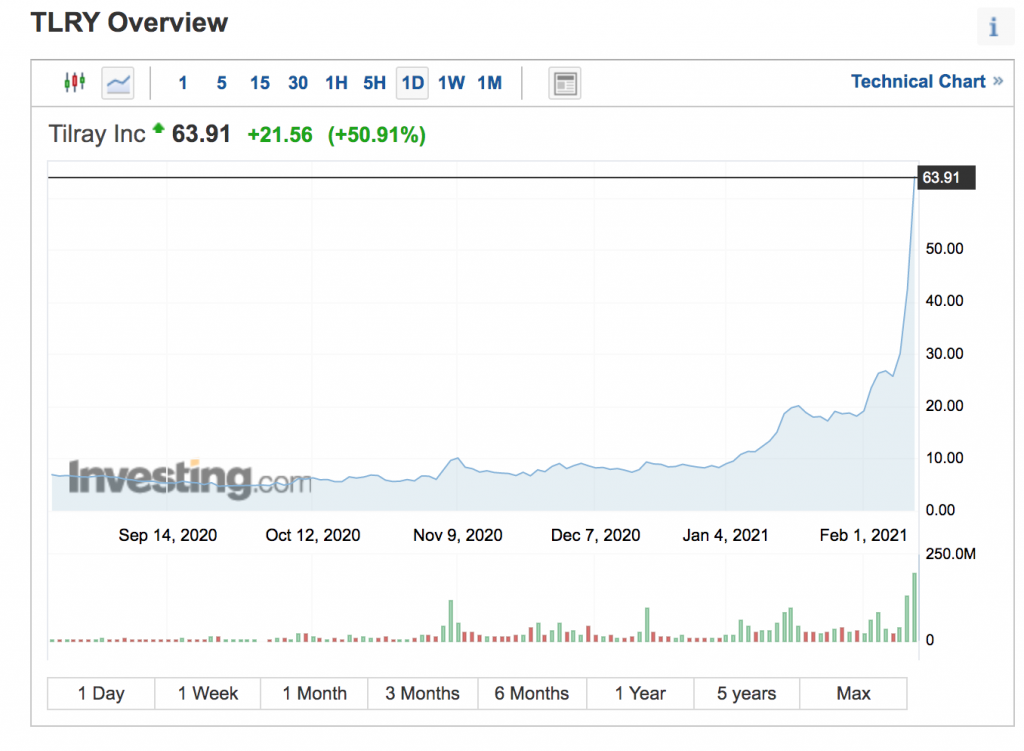Click the info icon beside TLRY Overview
The width and height of the screenshot is (1024, 751).
(x=993, y=27)
